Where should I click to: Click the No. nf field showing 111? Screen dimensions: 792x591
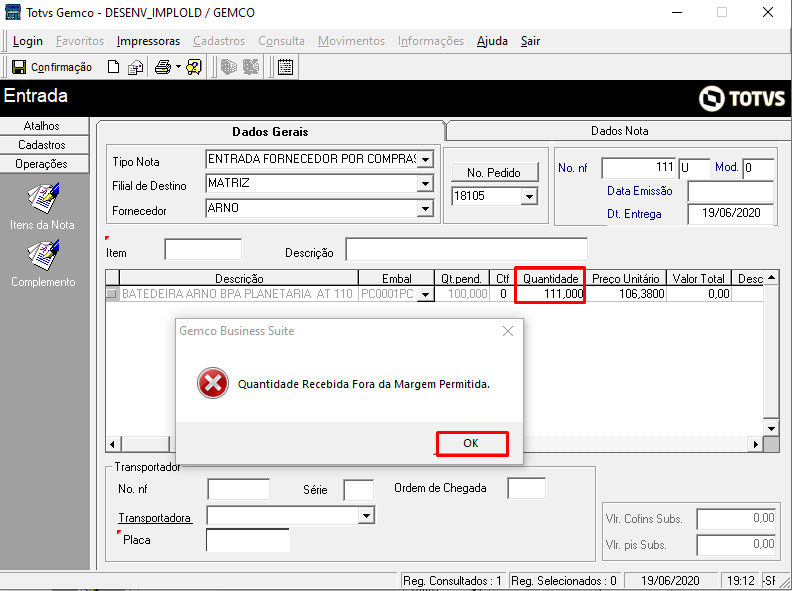click(638, 168)
